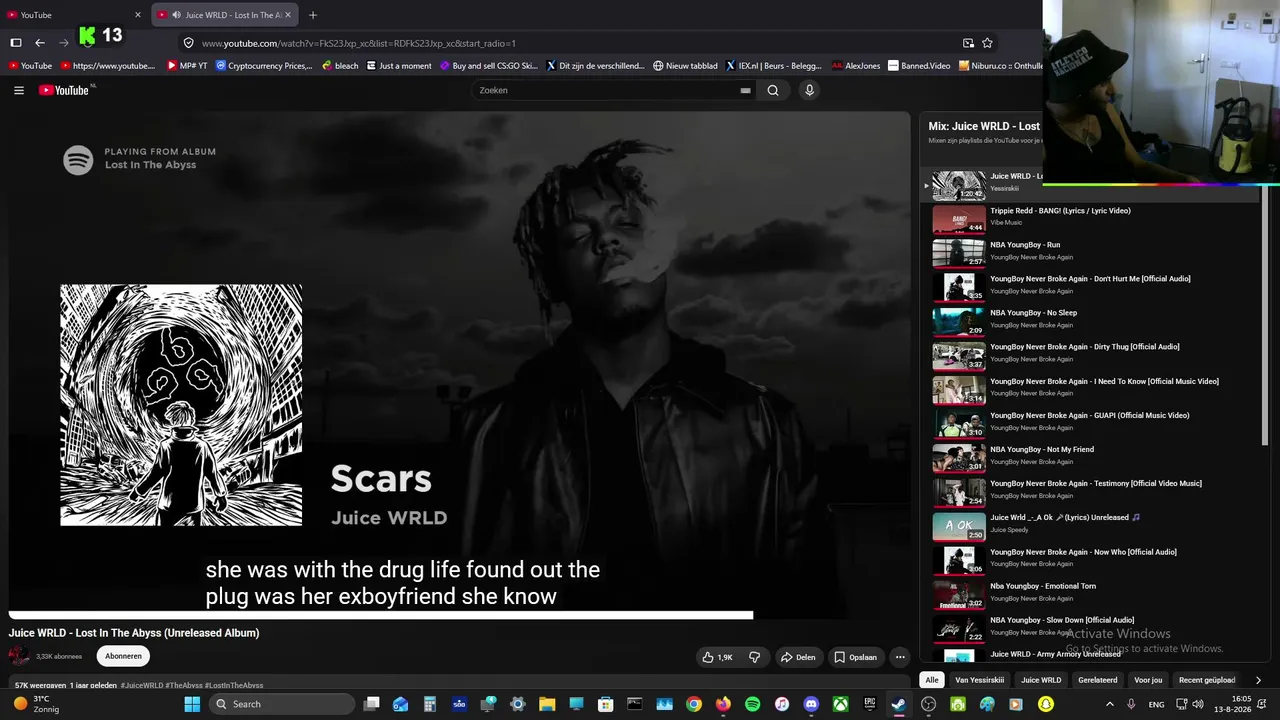Image resolution: width=1280 pixels, height=720 pixels.
Task: Close the Juice WRLD browser tab
Action: [288, 15]
